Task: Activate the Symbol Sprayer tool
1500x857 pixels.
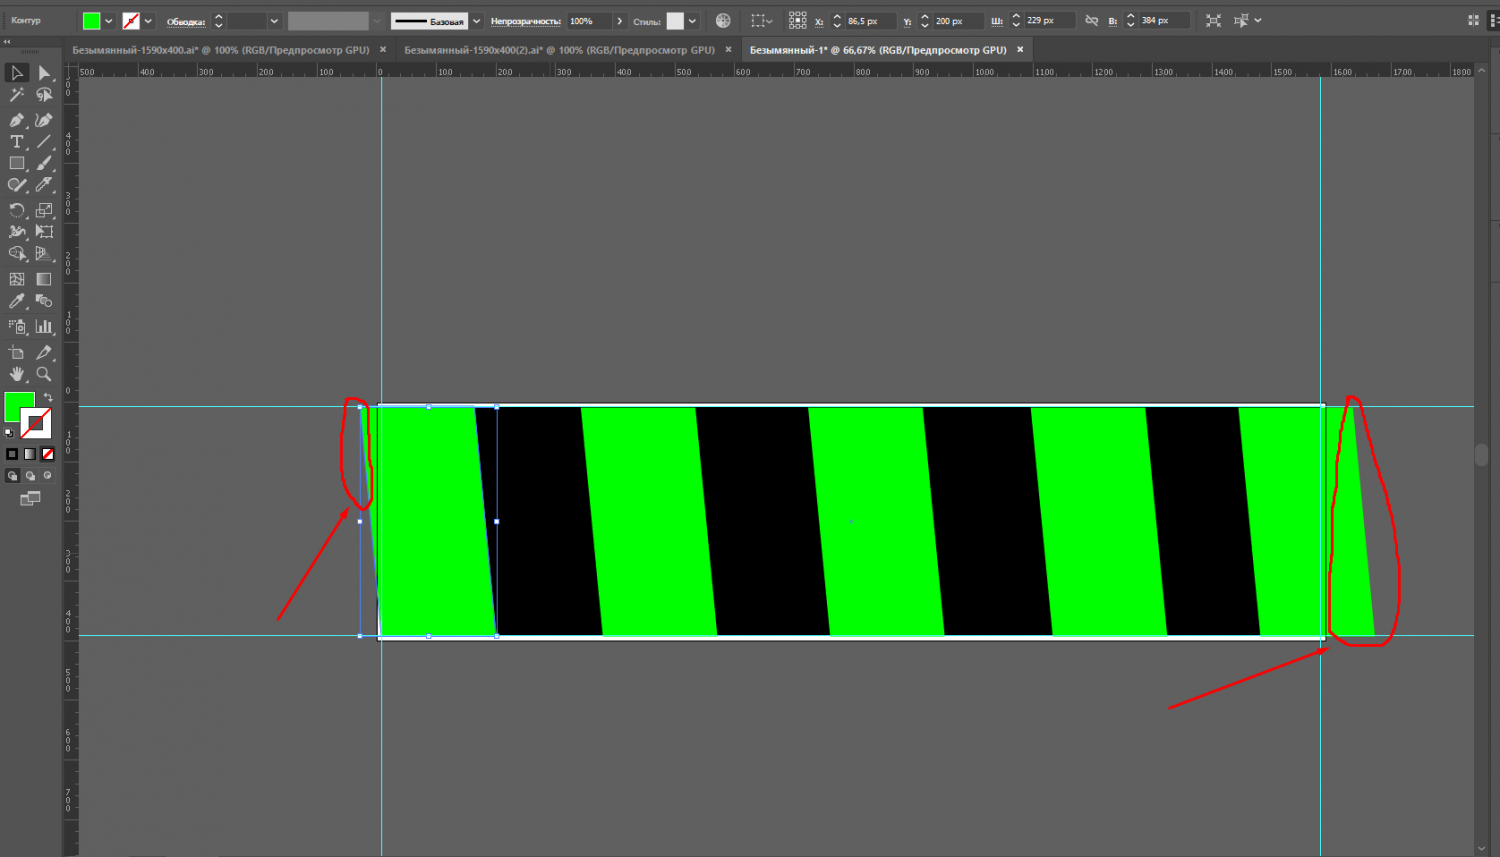Action: tap(17, 327)
